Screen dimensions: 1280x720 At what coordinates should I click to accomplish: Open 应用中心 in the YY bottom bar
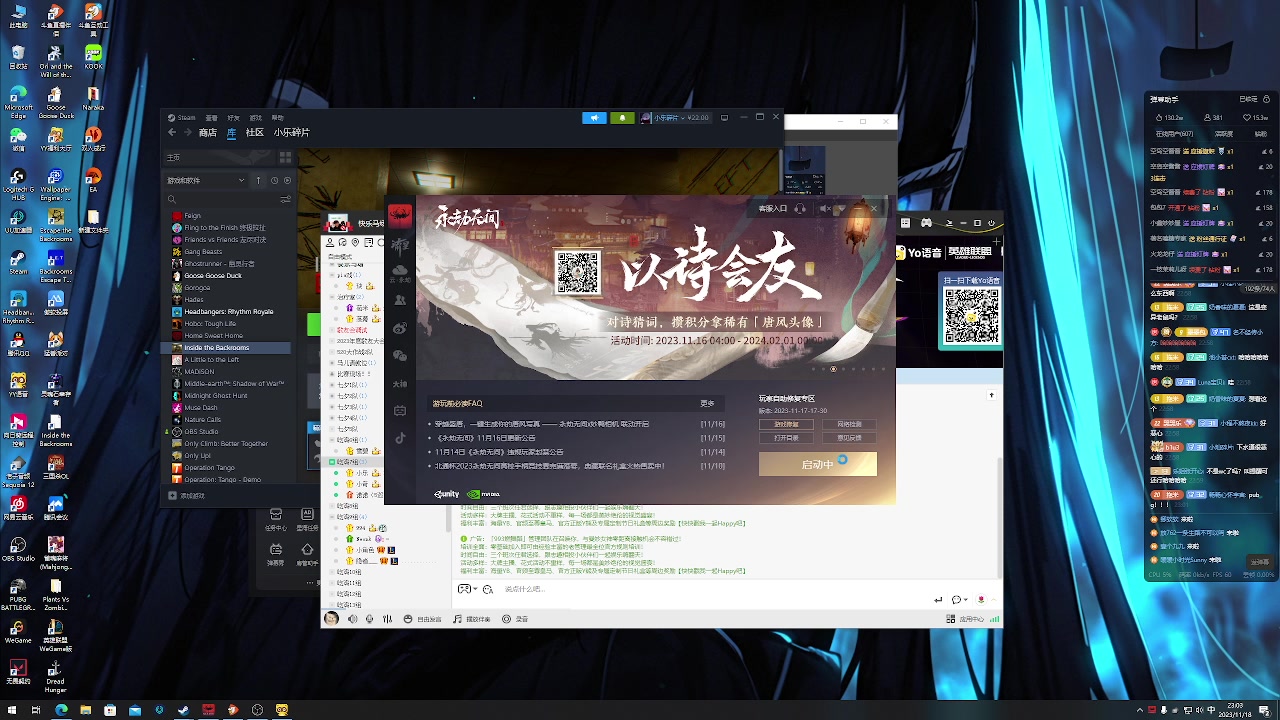click(x=966, y=619)
